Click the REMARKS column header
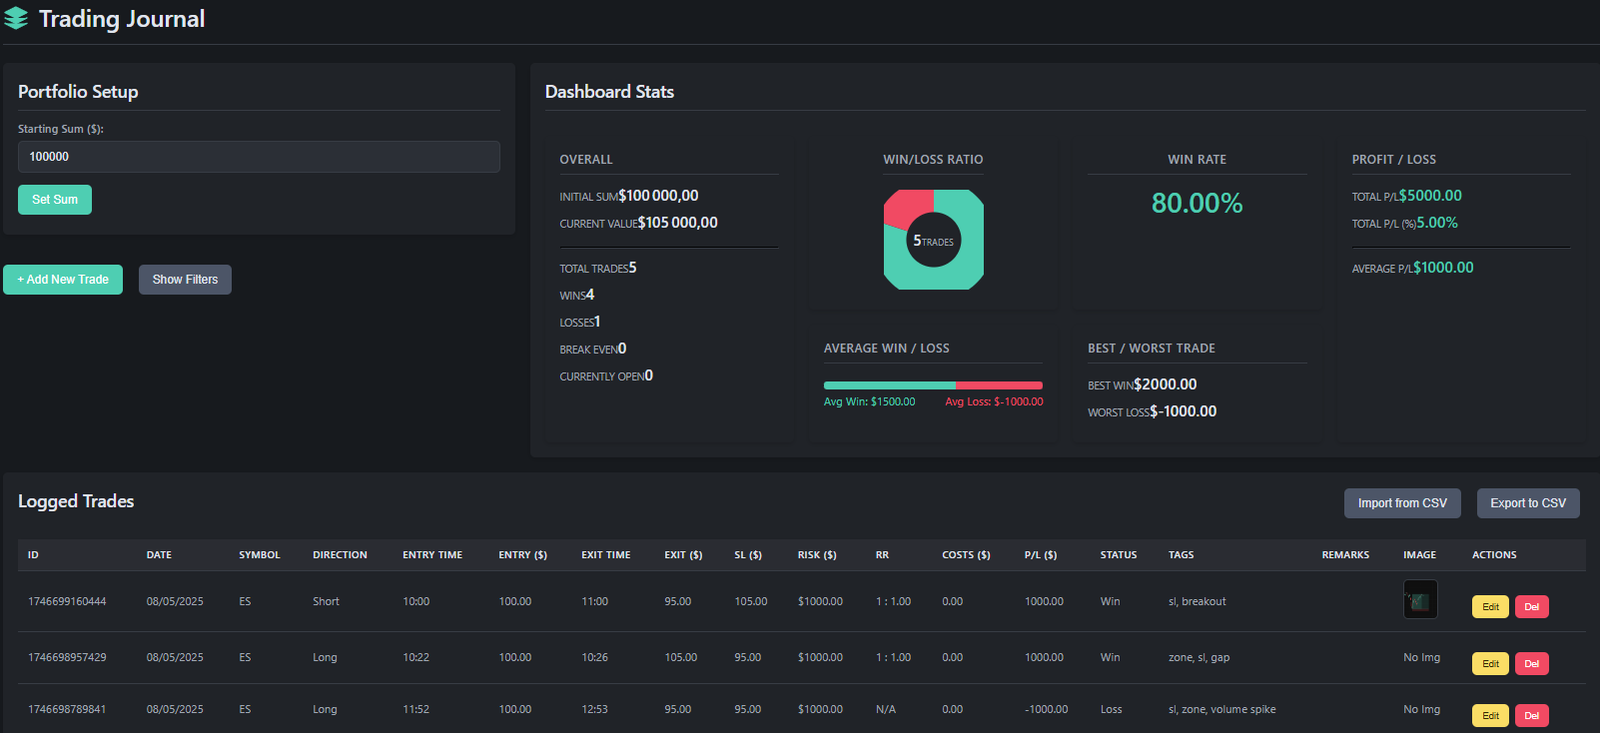Viewport: 1600px width, 733px height. coord(1345,555)
